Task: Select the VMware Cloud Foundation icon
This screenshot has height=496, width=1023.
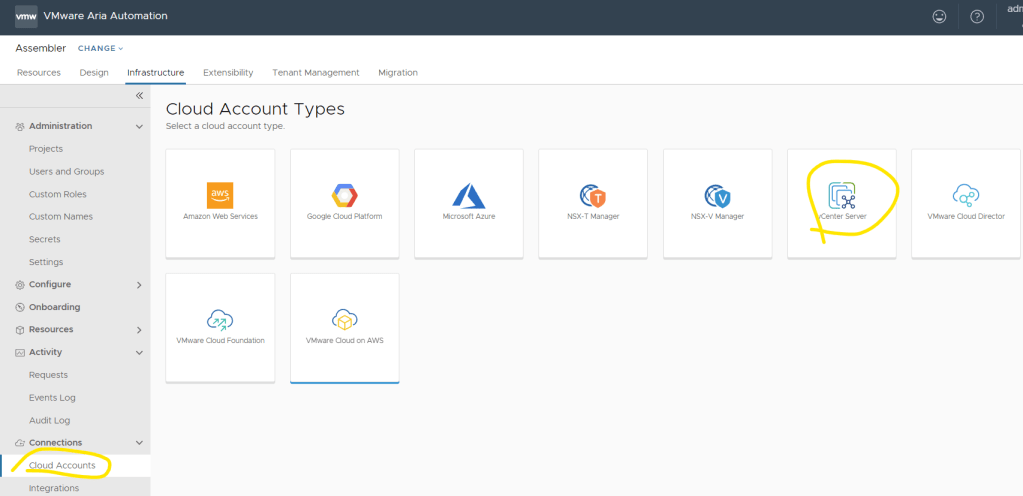Action: (220, 319)
